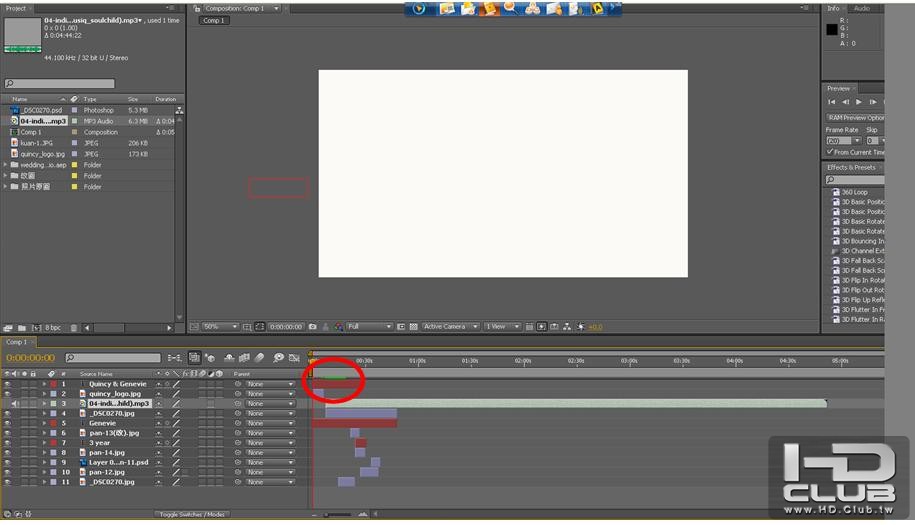The image size is (915, 525).
Task: Expand properties of Quincy & Genevie layer
Action: [x=44, y=384]
